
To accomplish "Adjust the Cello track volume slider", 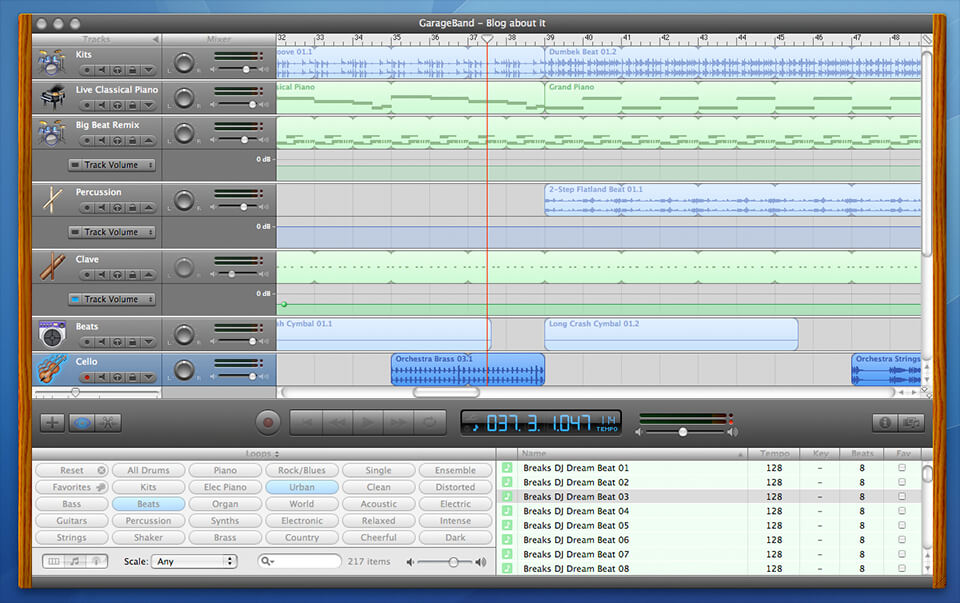I will coord(252,376).
